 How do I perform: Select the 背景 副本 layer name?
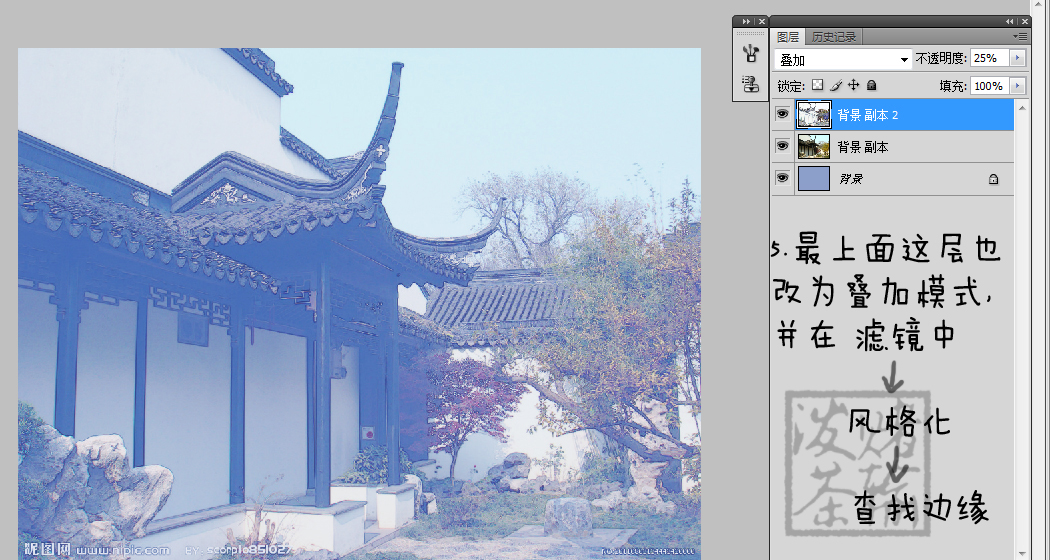point(863,147)
